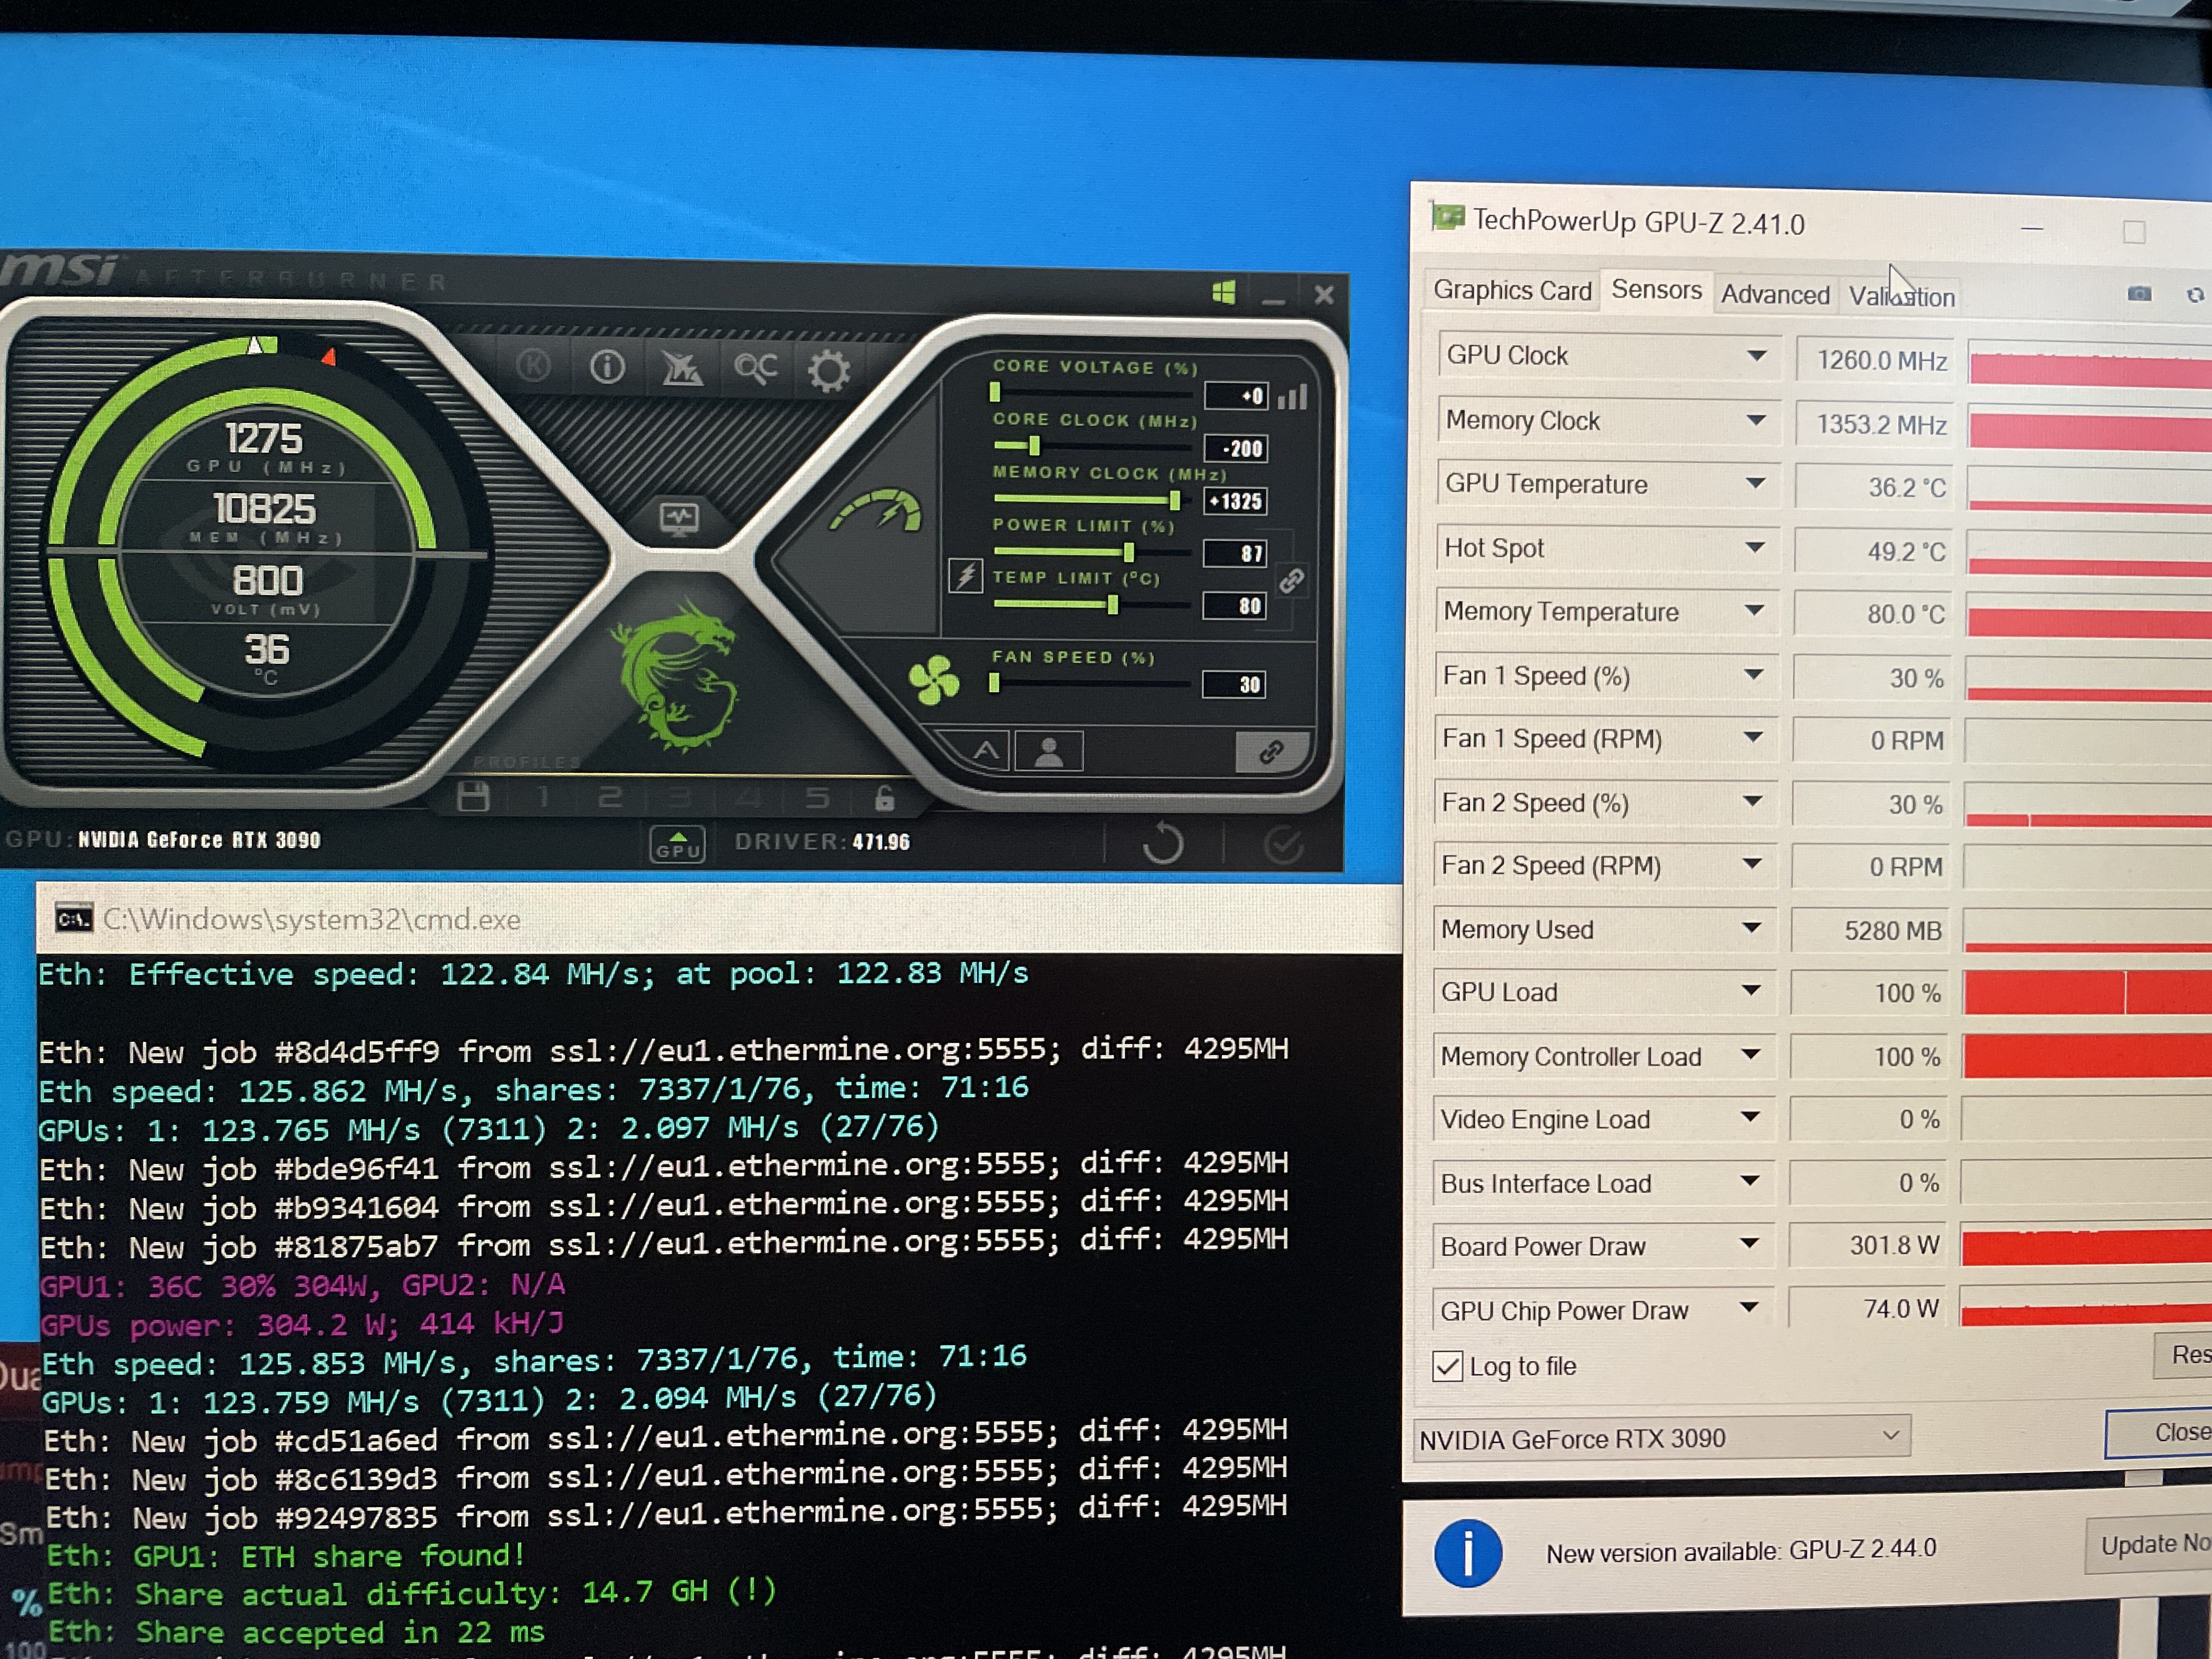Click the reset settings circular arrow
Viewport: 2212px width, 1659px height.
coord(1163,843)
